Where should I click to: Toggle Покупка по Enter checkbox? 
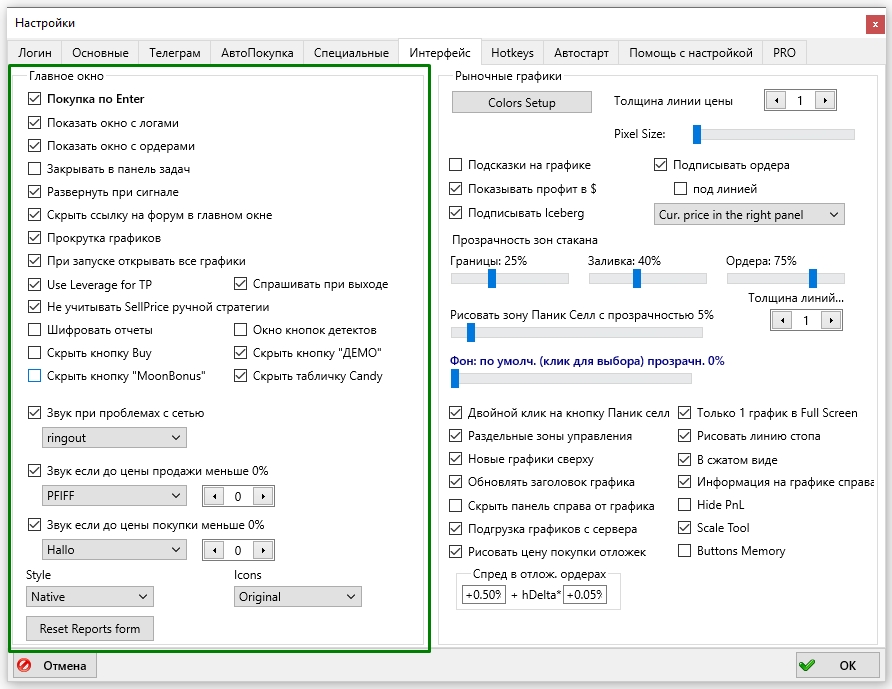pyautogui.click(x=35, y=98)
